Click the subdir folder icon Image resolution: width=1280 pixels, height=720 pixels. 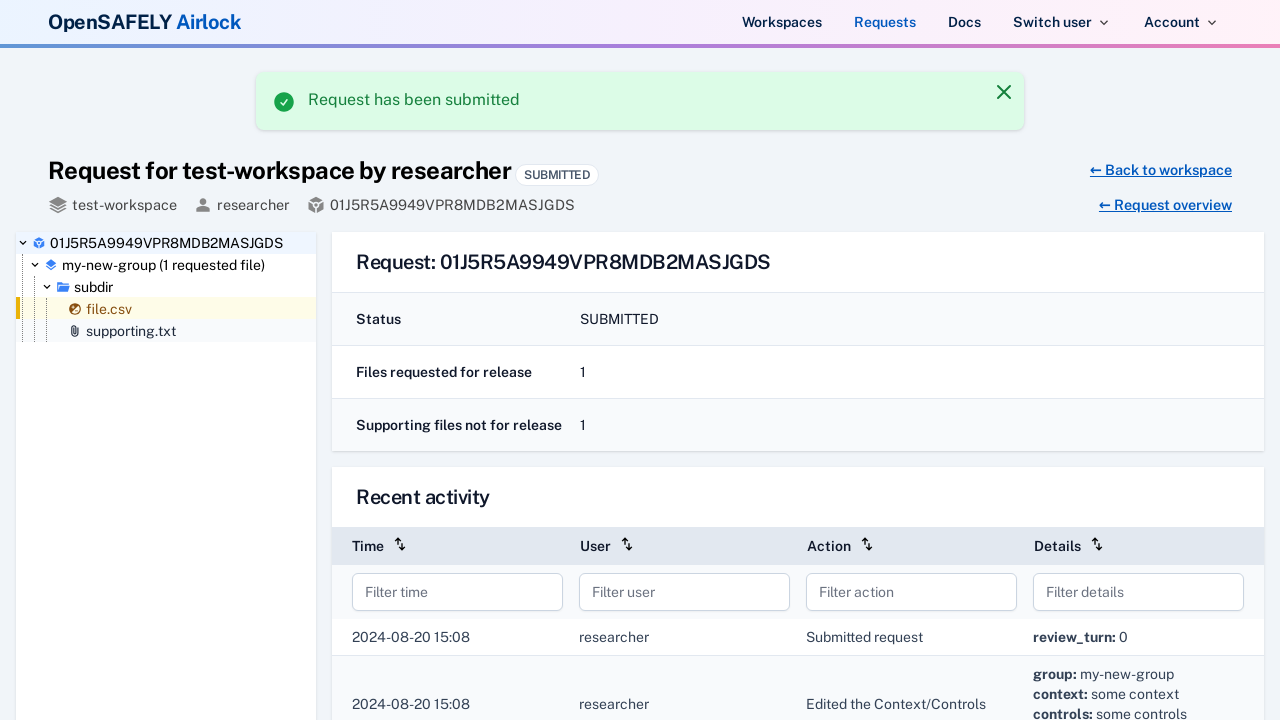point(63,287)
